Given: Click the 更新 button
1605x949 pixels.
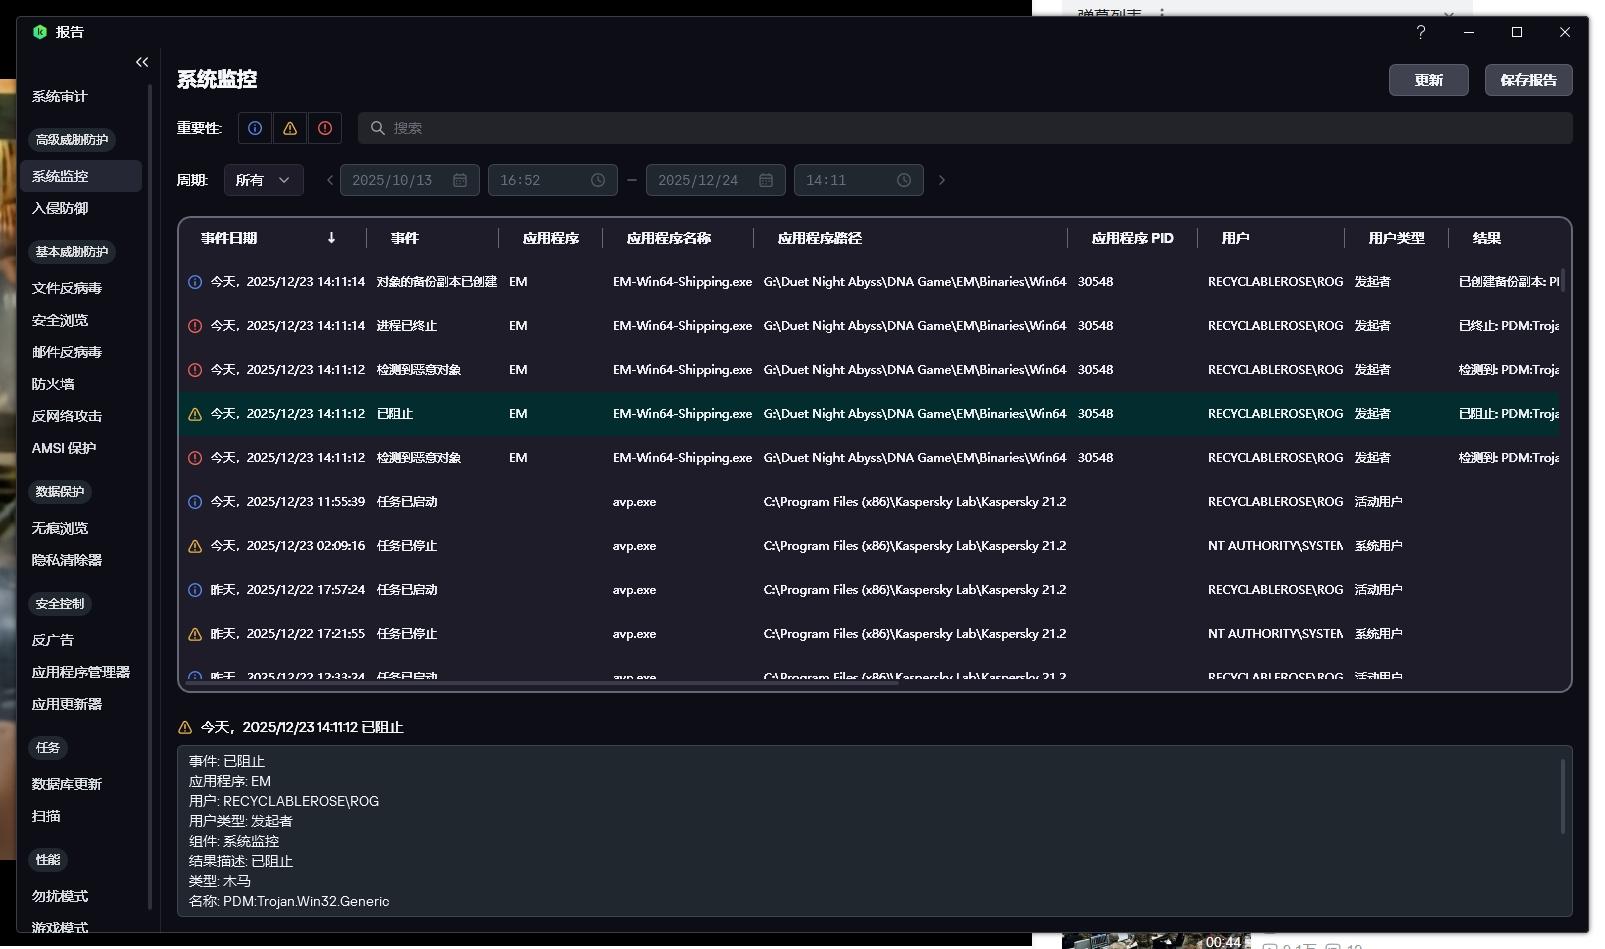Looking at the screenshot, I should (x=1428, y=80).
